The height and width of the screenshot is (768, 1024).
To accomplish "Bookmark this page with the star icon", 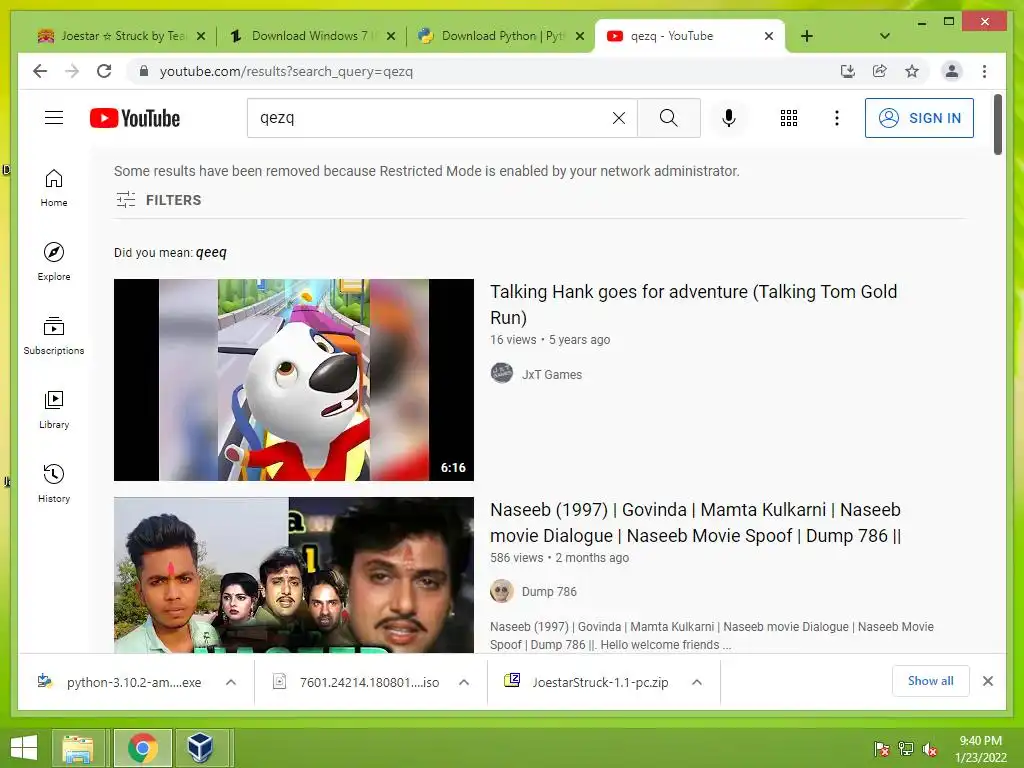I will point(912,71).
